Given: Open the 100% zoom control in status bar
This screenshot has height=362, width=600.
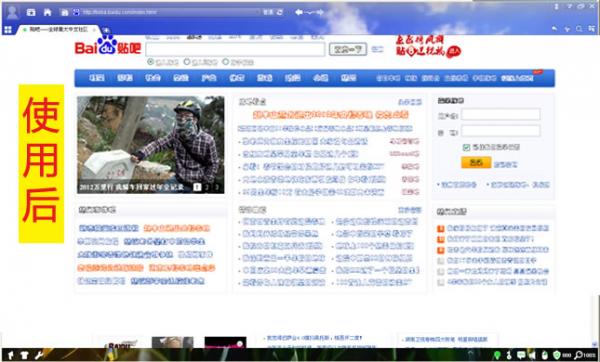Looking at the screenshot, I should coord(585,355).
